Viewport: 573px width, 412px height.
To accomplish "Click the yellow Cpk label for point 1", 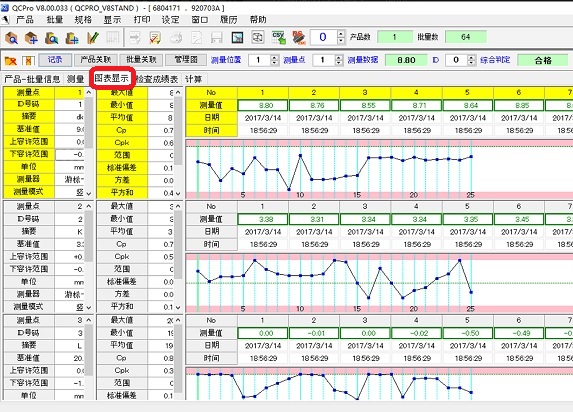I will pyautogui.click(x=122, y=143).
